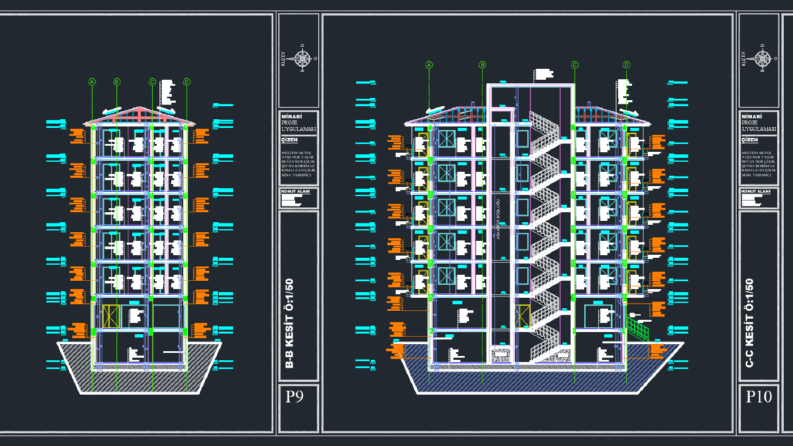The image size is (793, 446).
Task: Select grid axis bubble A in B-B section
Action: (x=92, y=82)
